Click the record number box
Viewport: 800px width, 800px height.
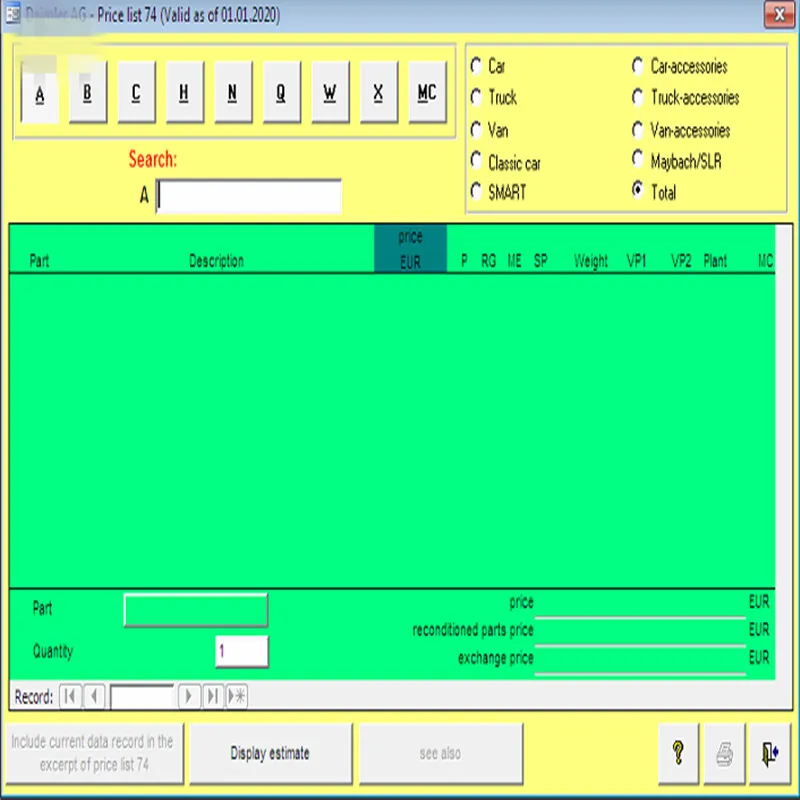(x=142, y=696)
